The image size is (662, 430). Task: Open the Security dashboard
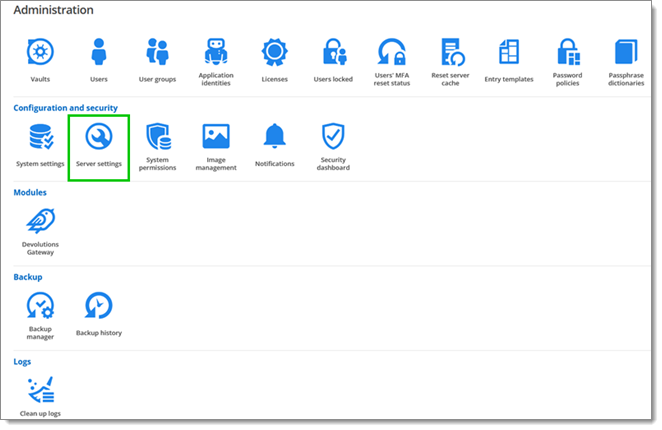point(333,137)
